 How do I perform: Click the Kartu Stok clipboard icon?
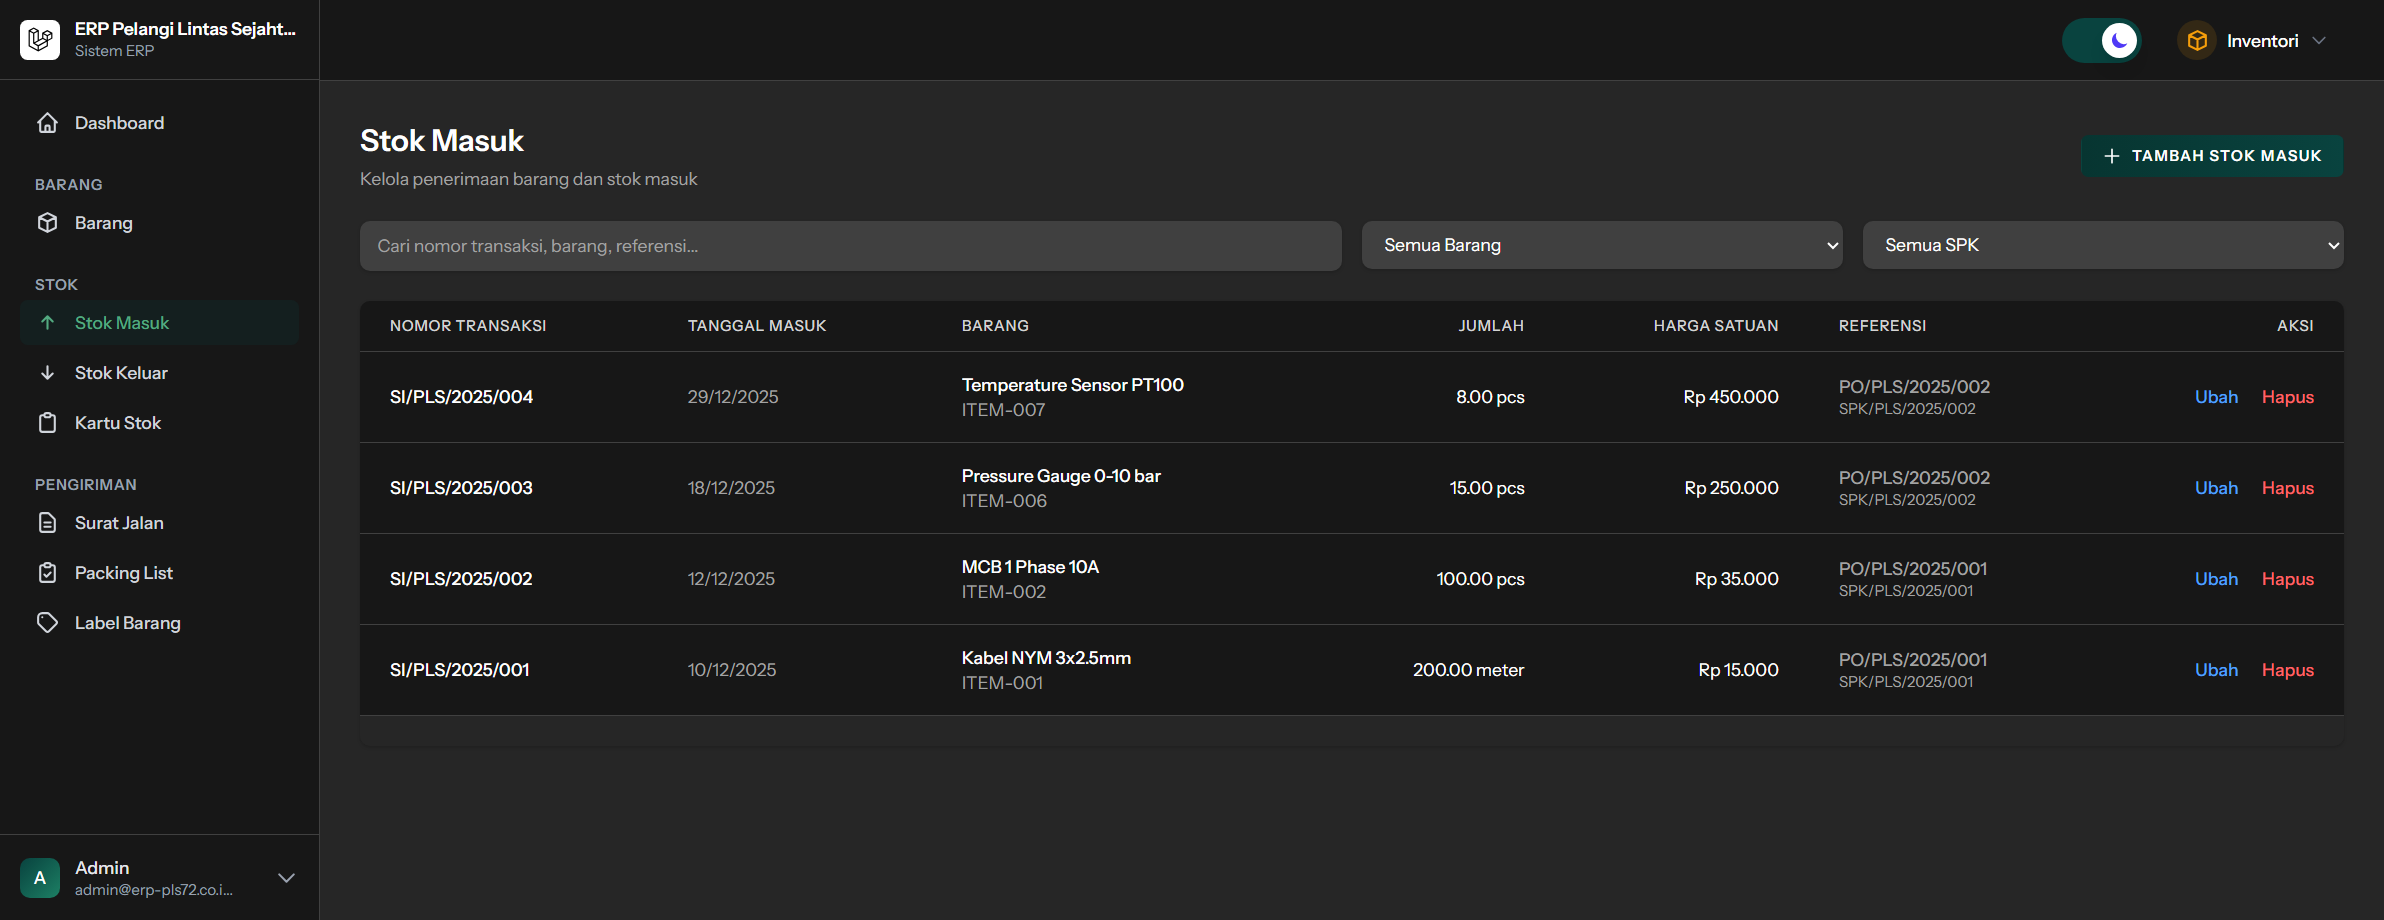coord(47,423)
